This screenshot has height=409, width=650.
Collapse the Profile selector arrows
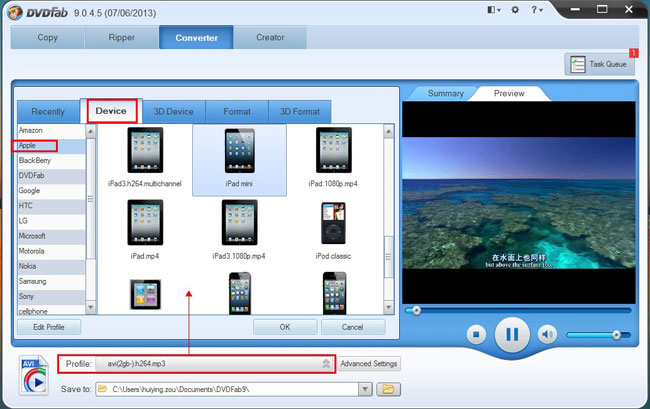[x=326, y=364]
